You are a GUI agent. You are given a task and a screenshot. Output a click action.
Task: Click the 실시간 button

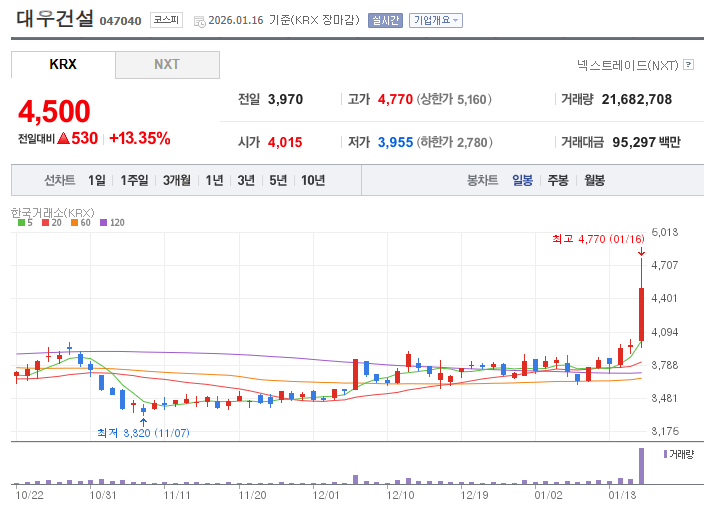385,20
